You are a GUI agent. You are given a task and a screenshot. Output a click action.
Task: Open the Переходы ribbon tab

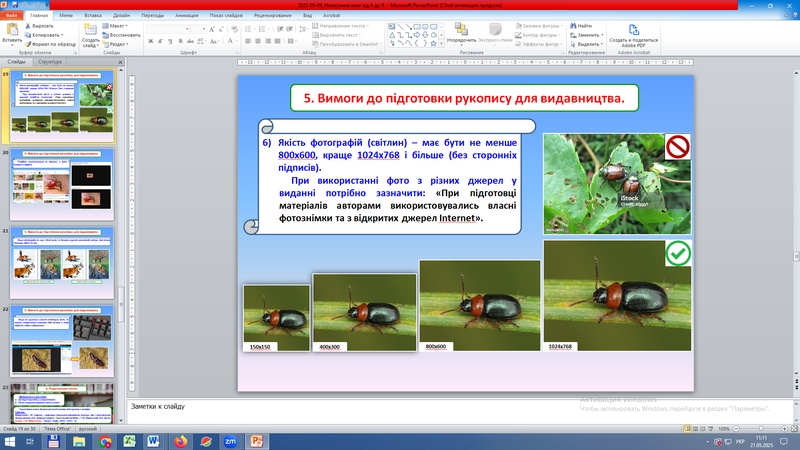[x=153, y=15]
